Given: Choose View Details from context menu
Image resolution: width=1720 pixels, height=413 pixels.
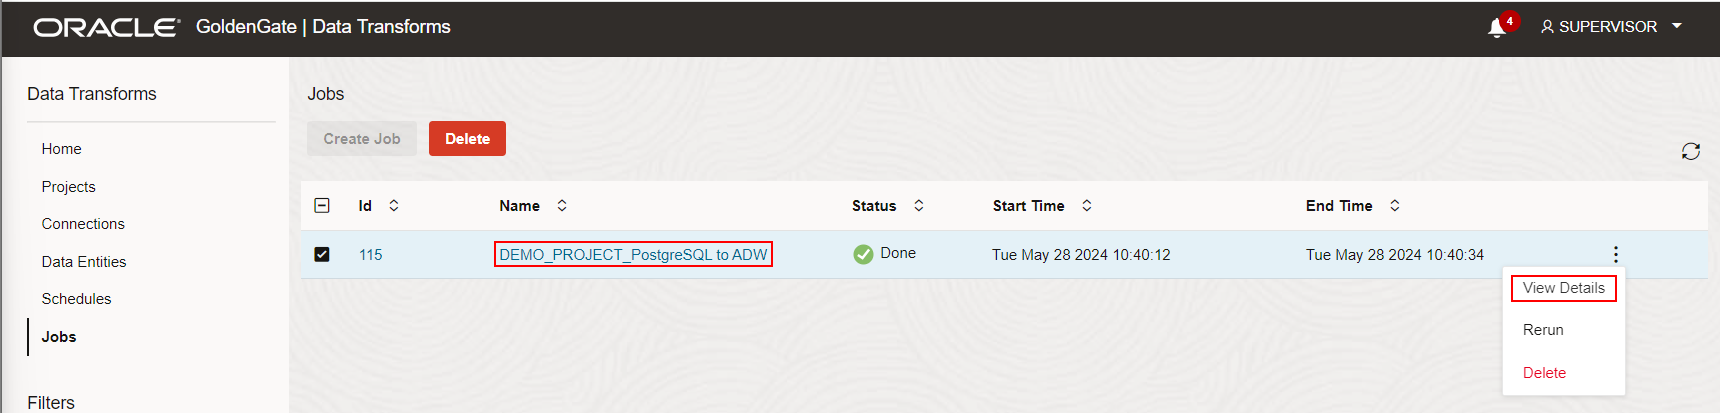Looking at the screenshot, I should 1563,288.
